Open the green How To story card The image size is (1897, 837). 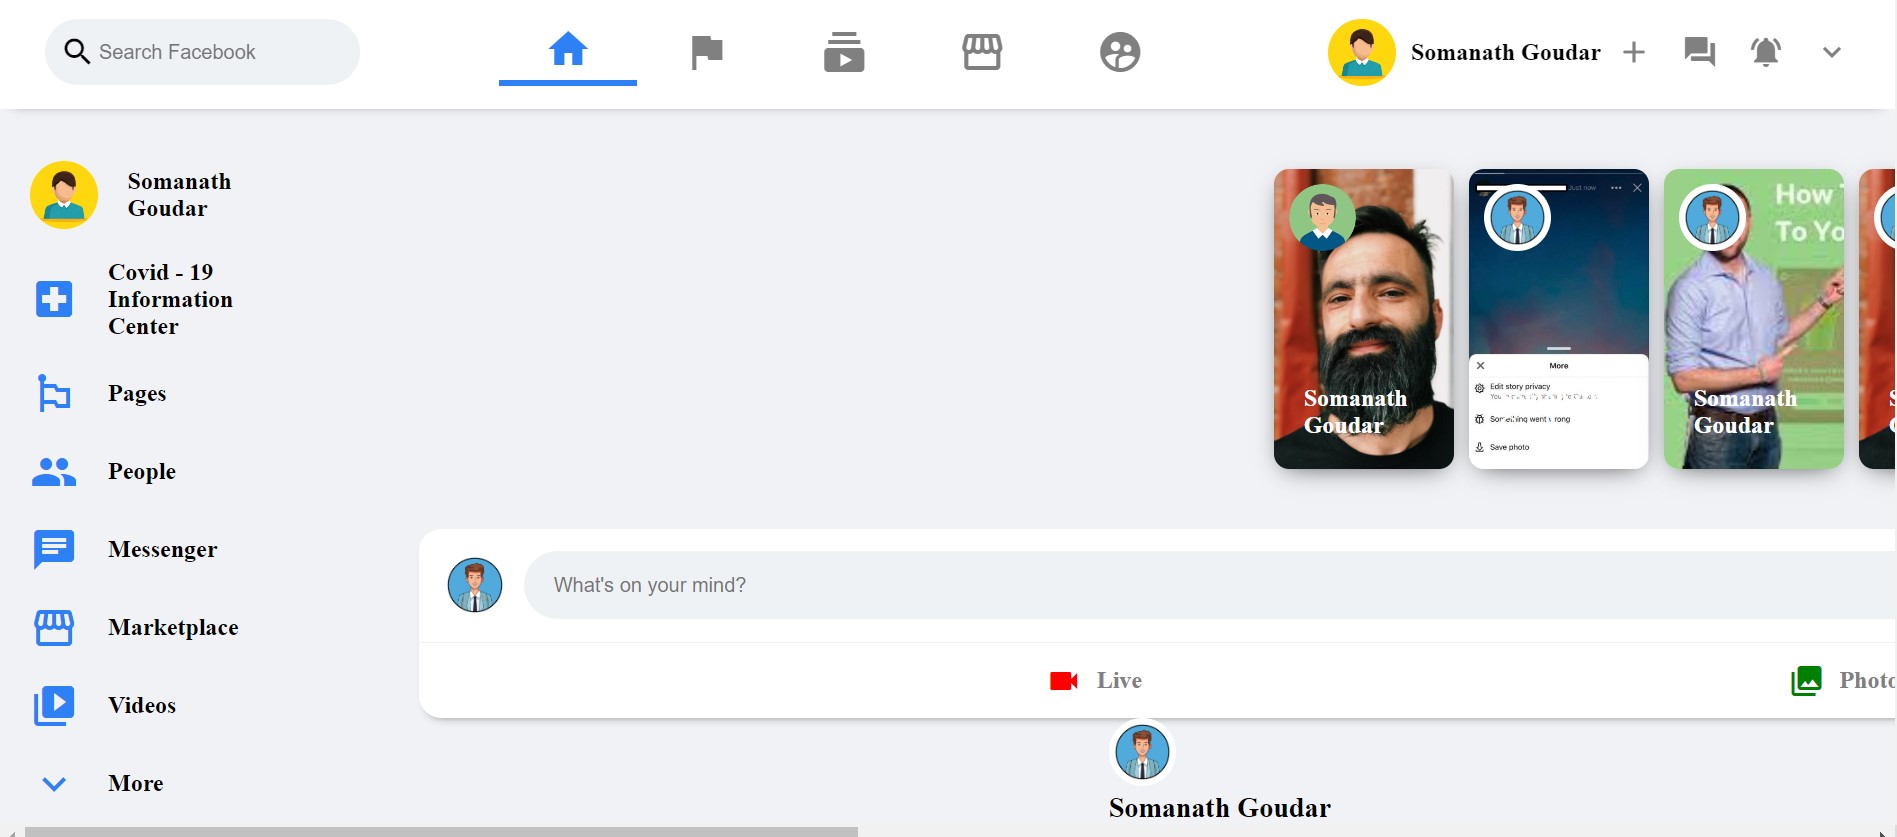click(1753, 319)
